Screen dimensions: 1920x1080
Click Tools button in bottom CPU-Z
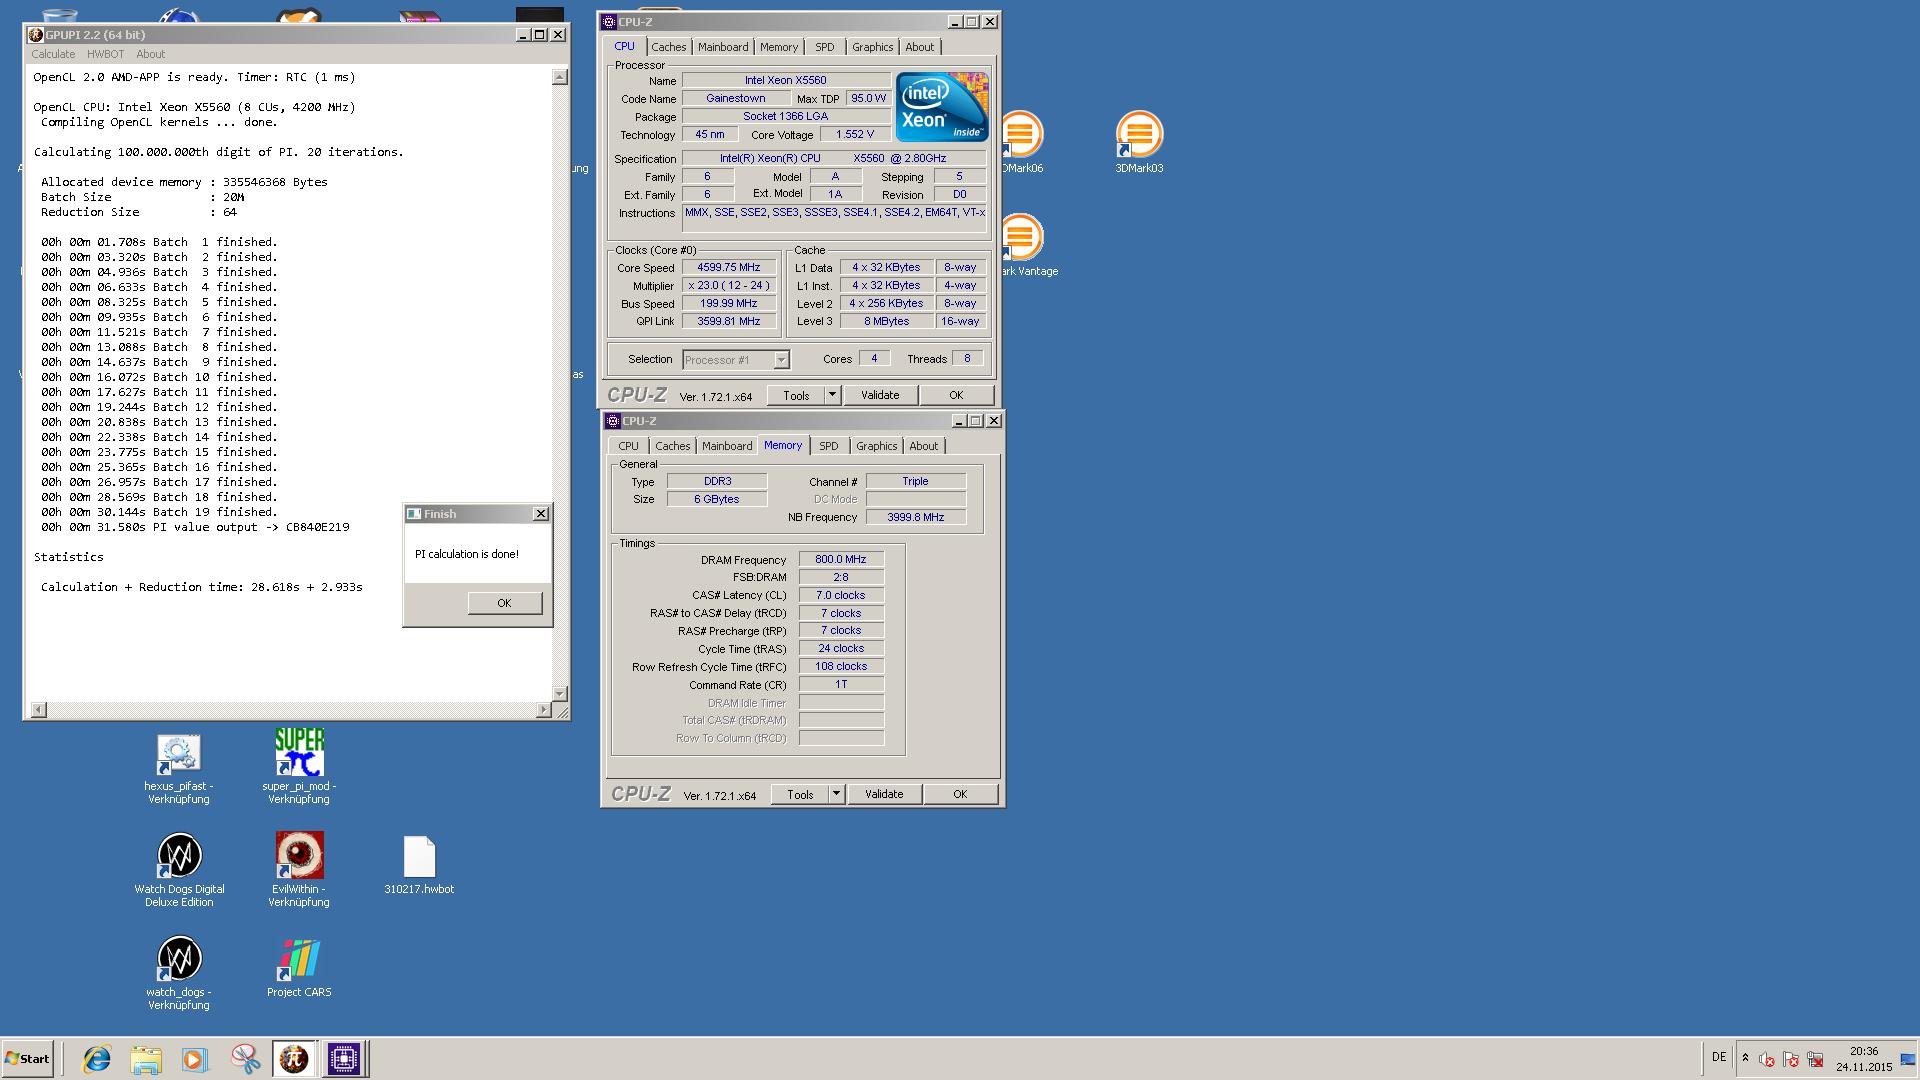coord(800,794)
